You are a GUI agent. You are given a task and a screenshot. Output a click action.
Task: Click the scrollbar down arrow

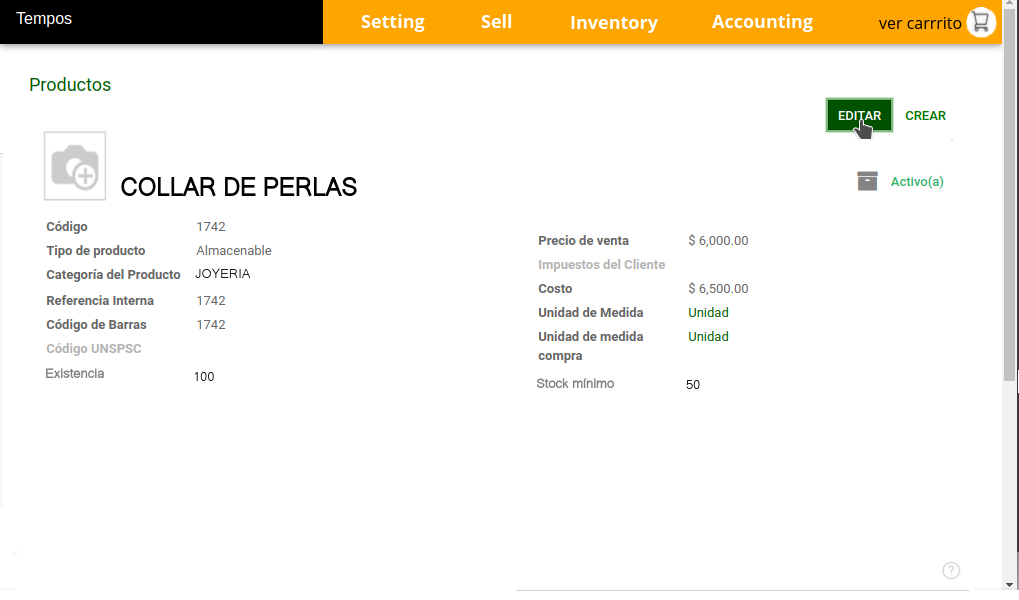pos(1010,583)
